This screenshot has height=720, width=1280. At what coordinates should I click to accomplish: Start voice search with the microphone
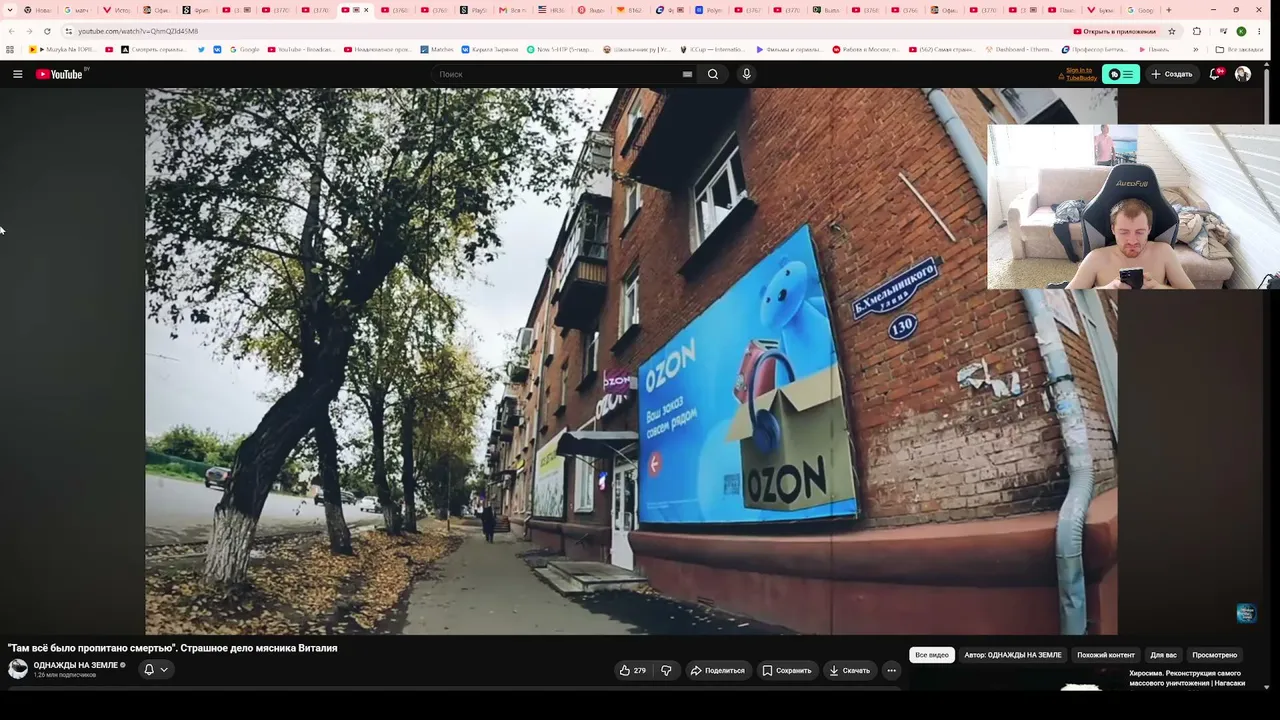coord(746,74)
